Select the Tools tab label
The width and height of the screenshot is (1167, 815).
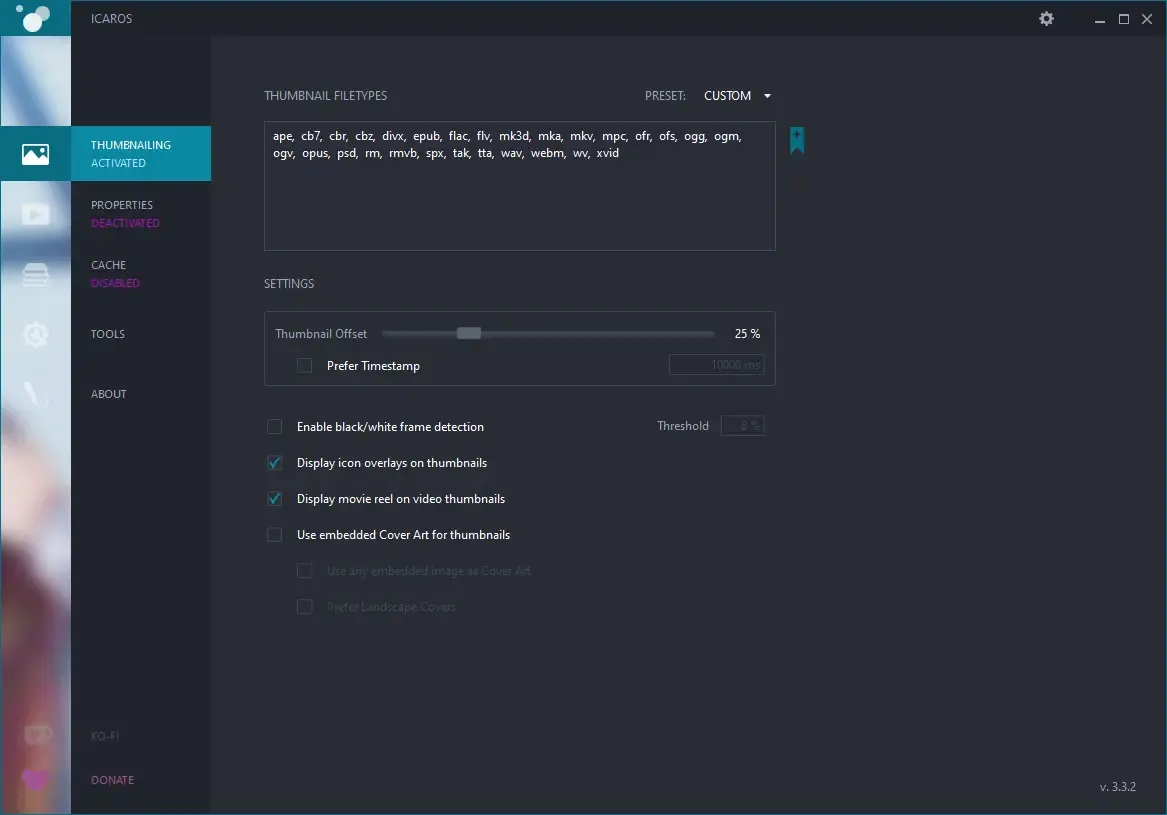tap(108, 334)
